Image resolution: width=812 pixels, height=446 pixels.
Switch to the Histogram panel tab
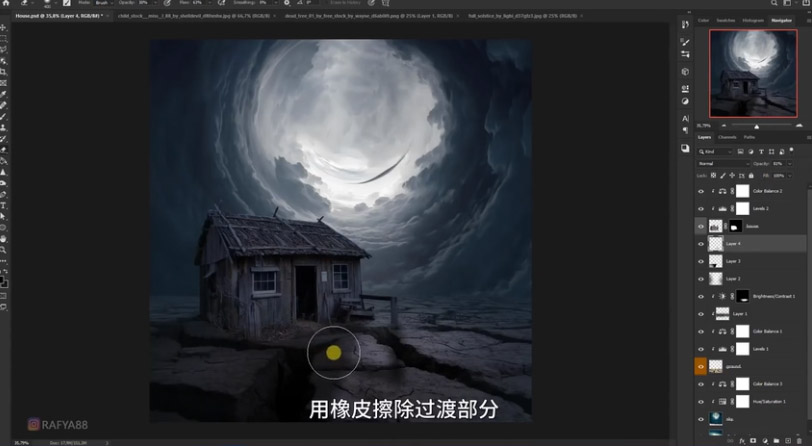click(x=752, y=20)
